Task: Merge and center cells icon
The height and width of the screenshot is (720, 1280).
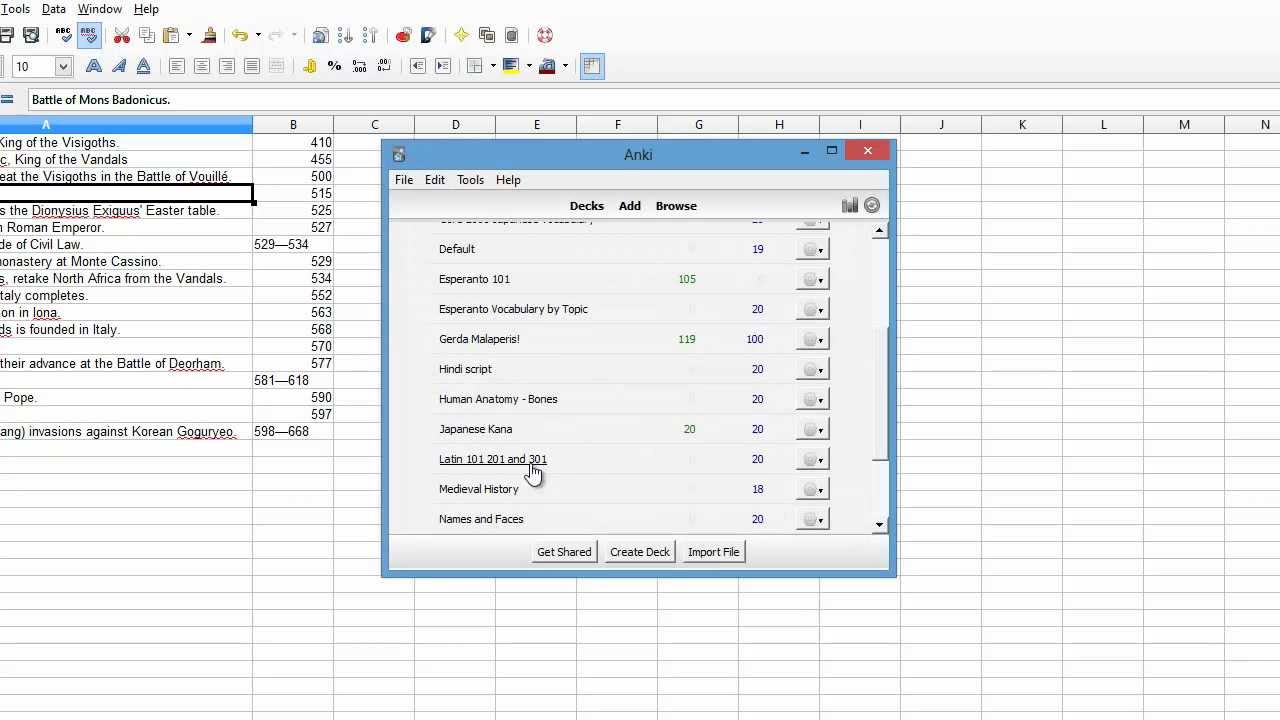Action: click(276, 66)
